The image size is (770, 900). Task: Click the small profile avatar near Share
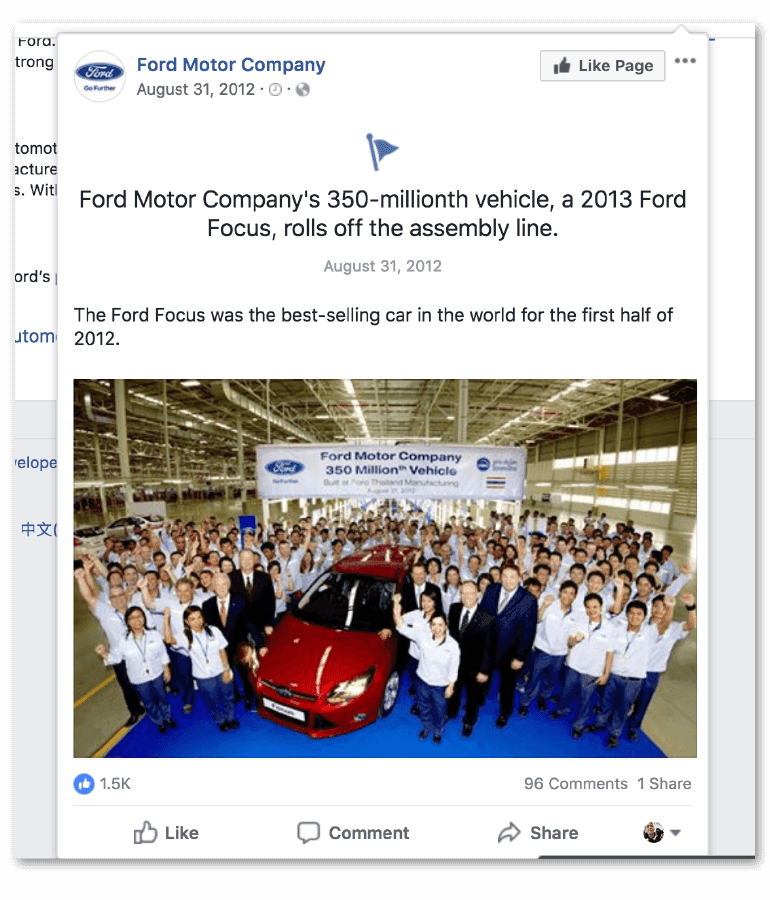[653, 832]
